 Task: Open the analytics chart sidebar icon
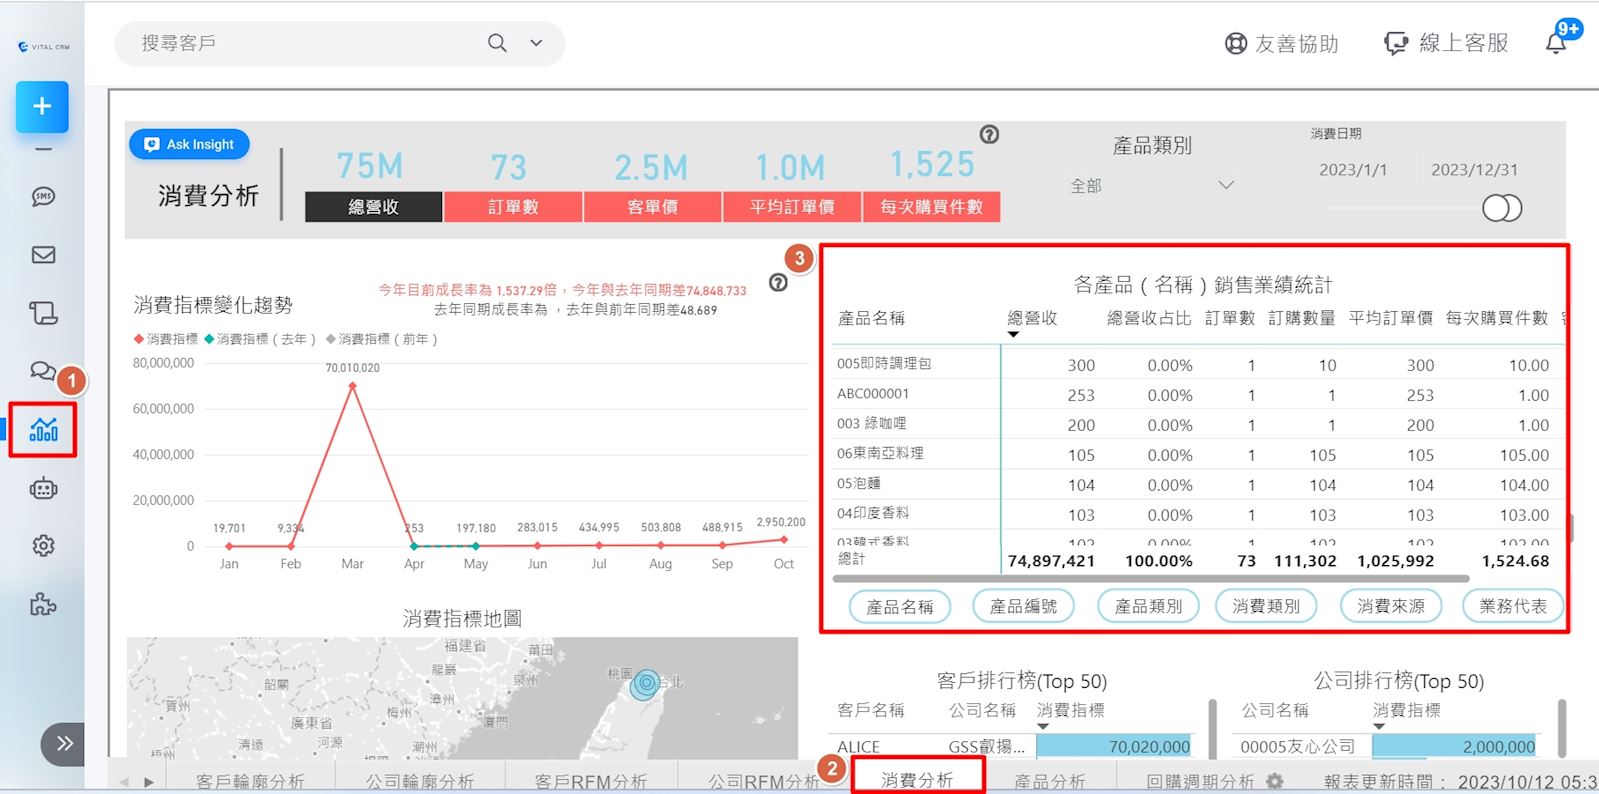pyautogui.click(x=43, y=430)
